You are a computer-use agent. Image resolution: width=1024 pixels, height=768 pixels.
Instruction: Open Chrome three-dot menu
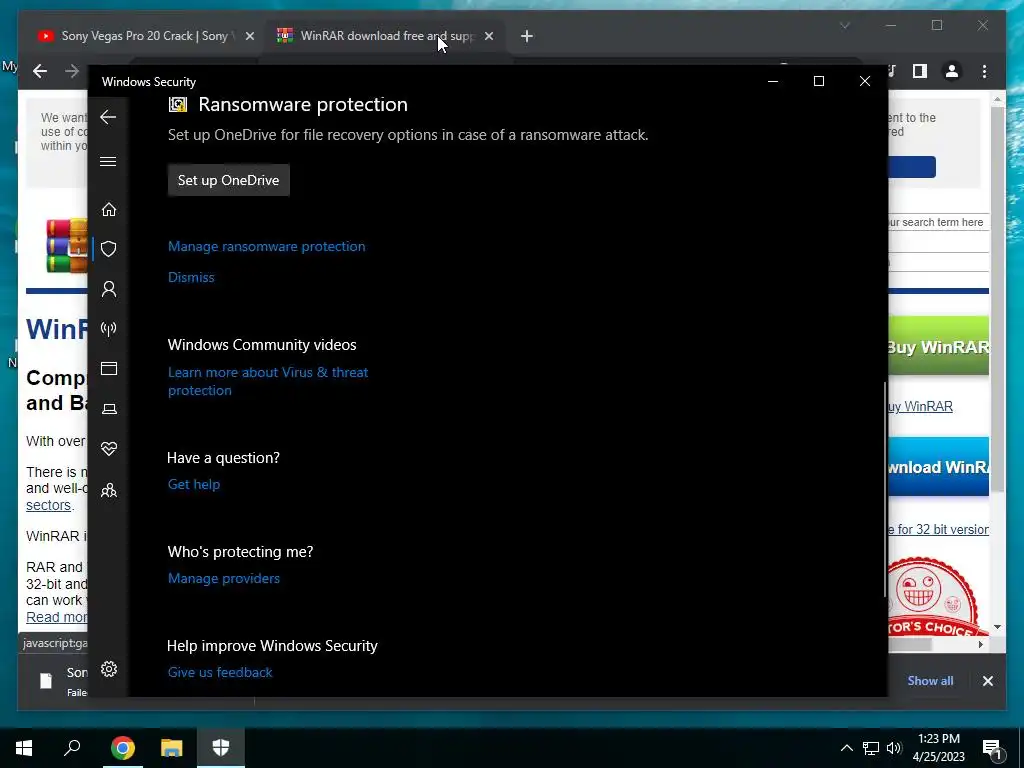tap(984, 71)
